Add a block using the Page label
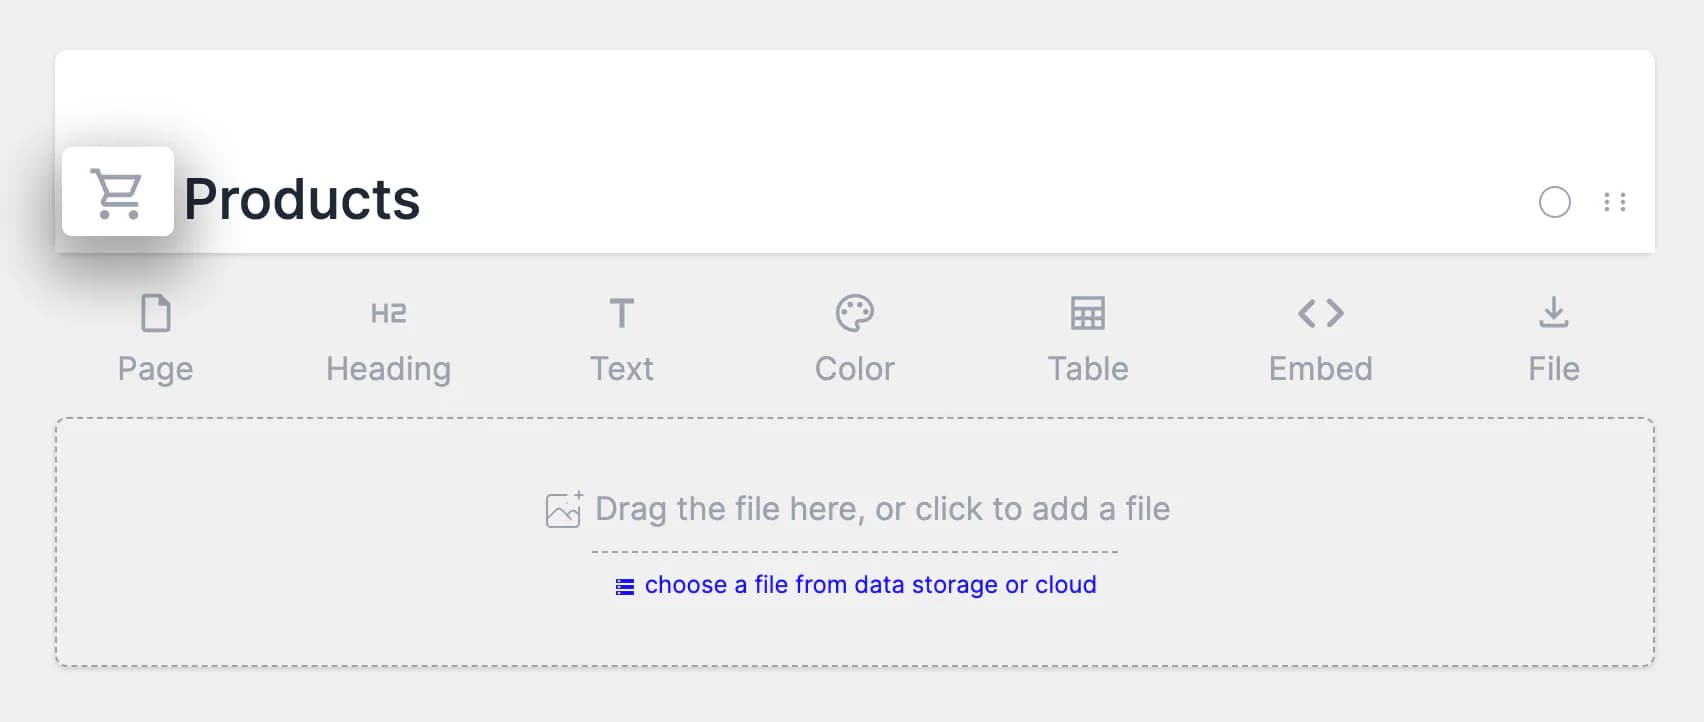 (x=155, y=369)
